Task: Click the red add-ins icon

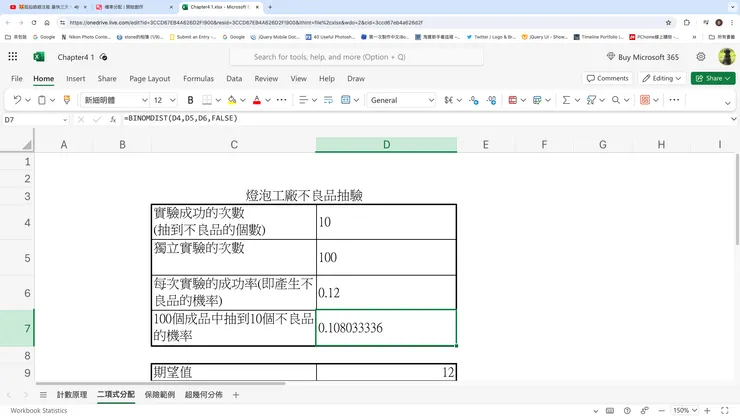Action: [x=645, y=100]
